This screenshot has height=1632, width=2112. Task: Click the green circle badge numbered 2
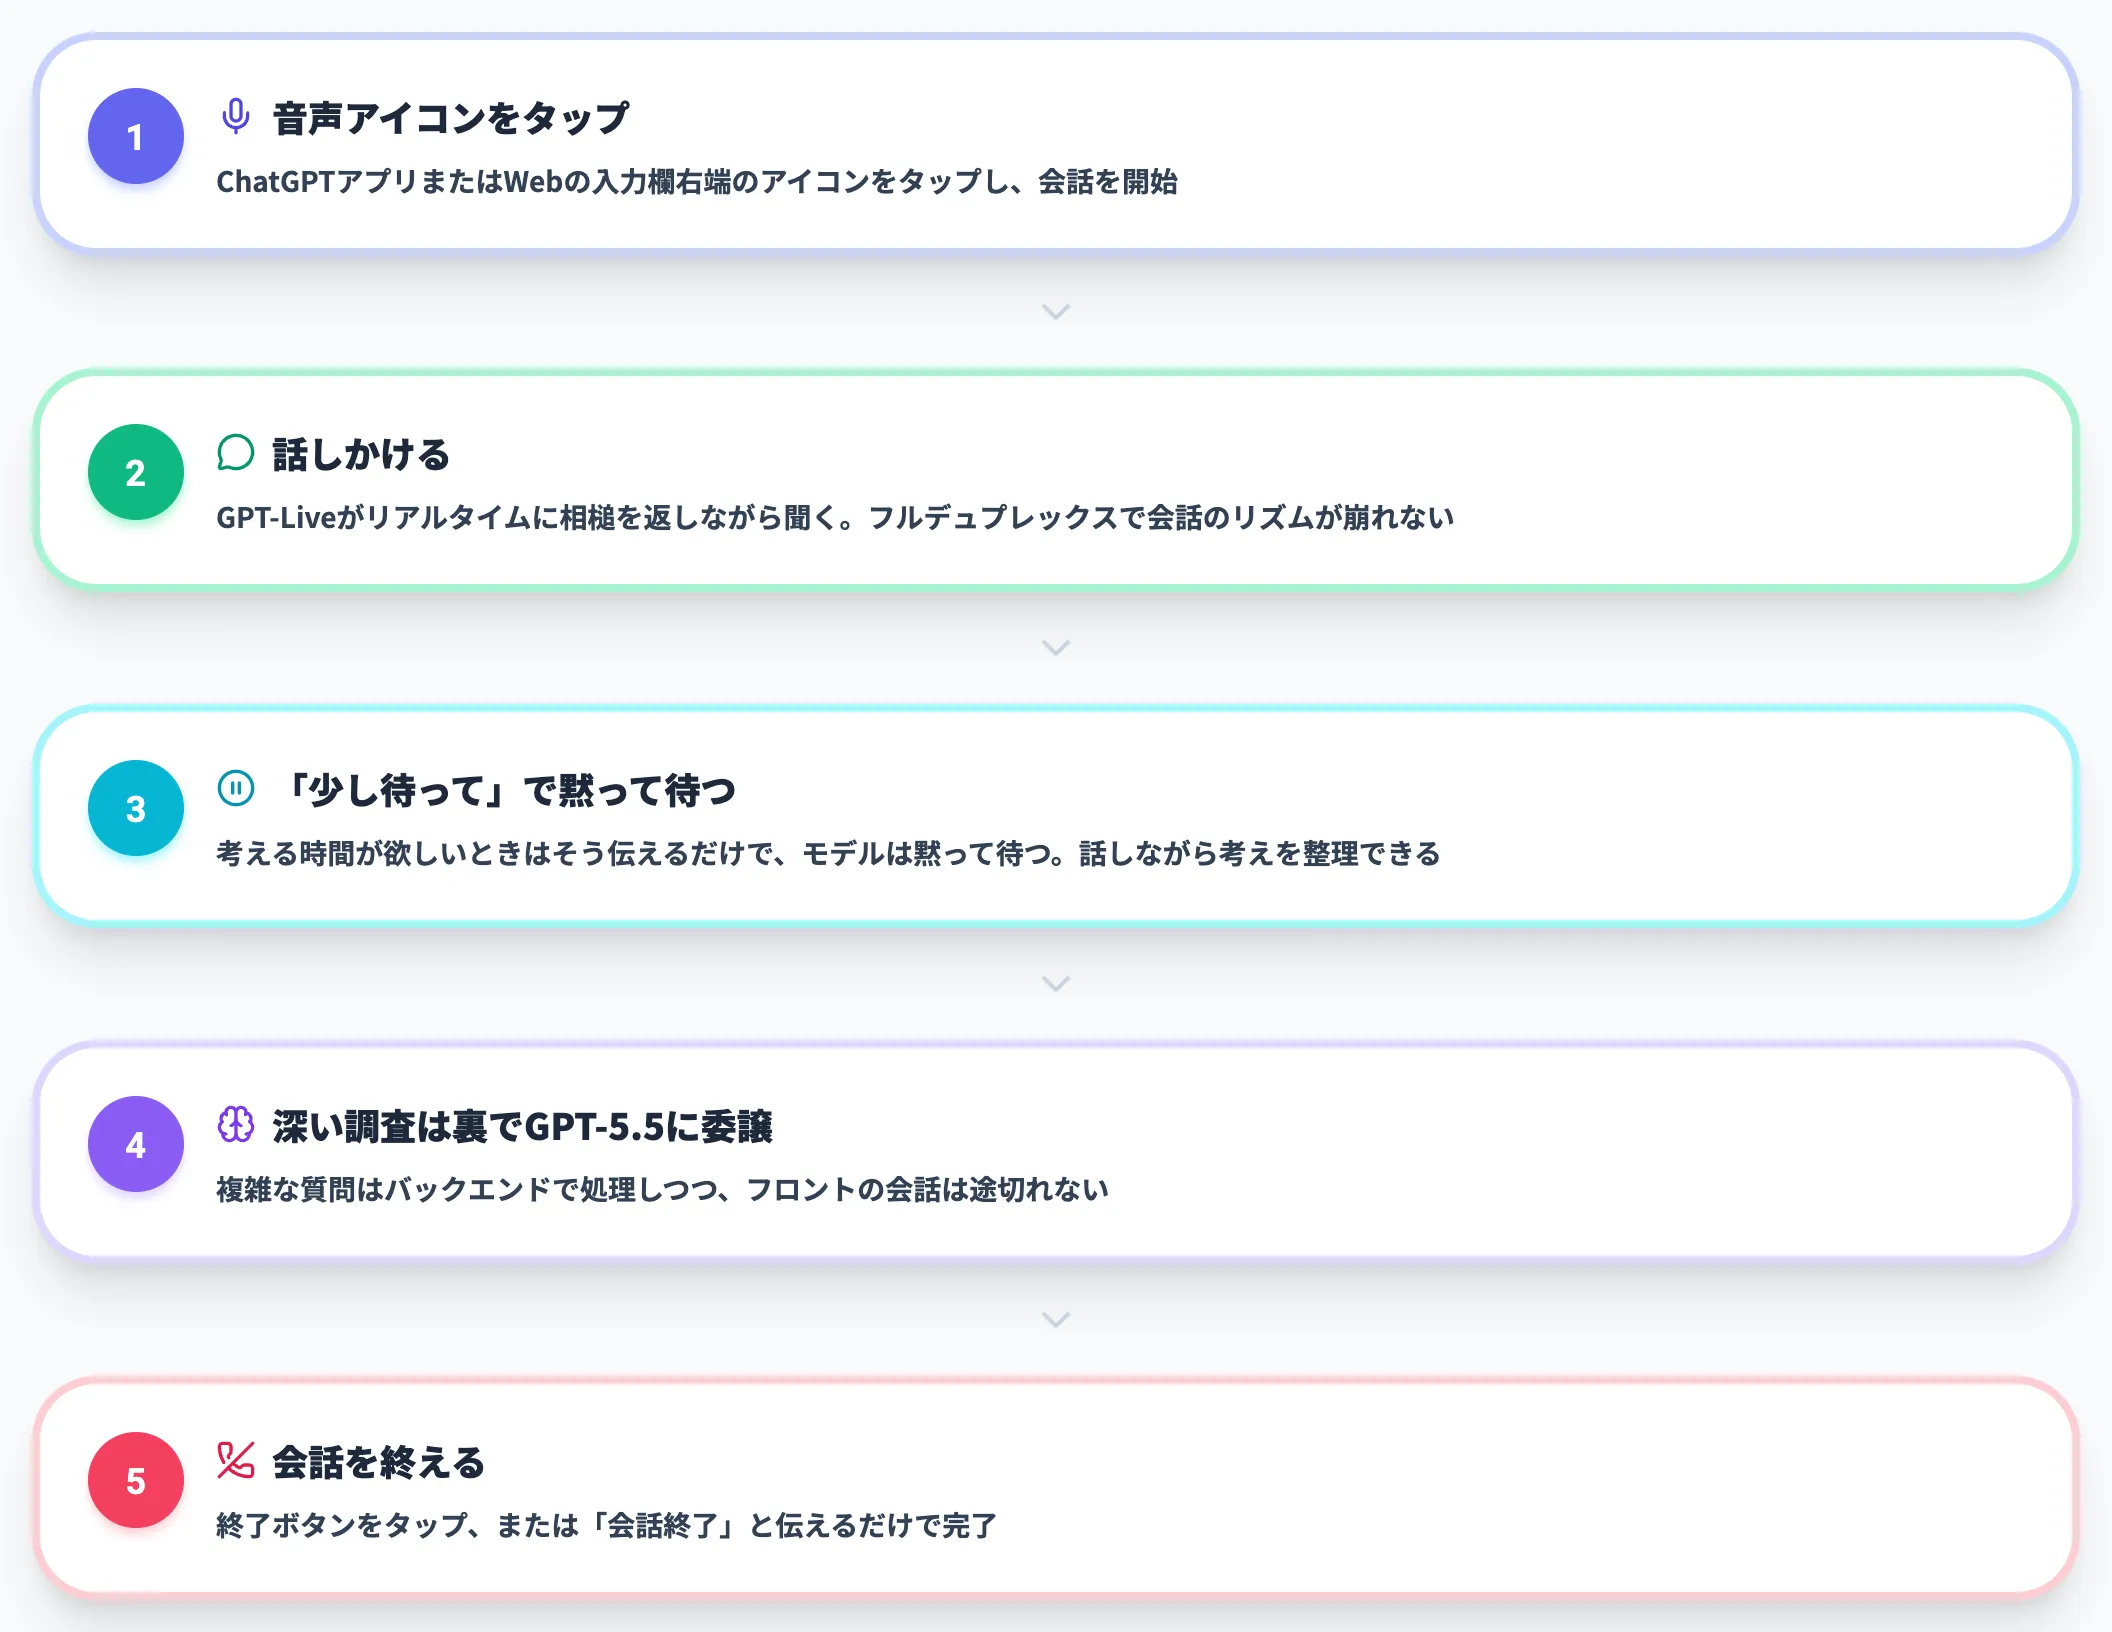136,472
